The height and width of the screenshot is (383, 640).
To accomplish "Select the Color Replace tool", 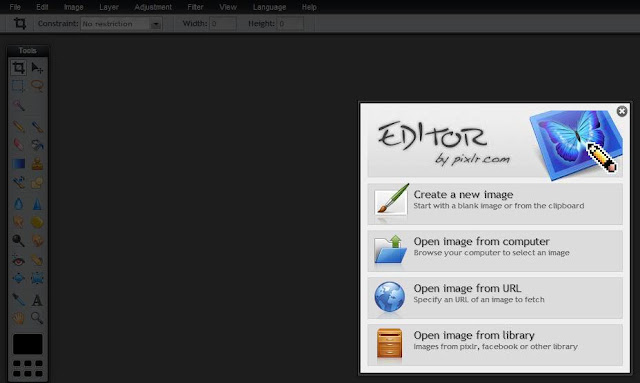I will [18, 182].
